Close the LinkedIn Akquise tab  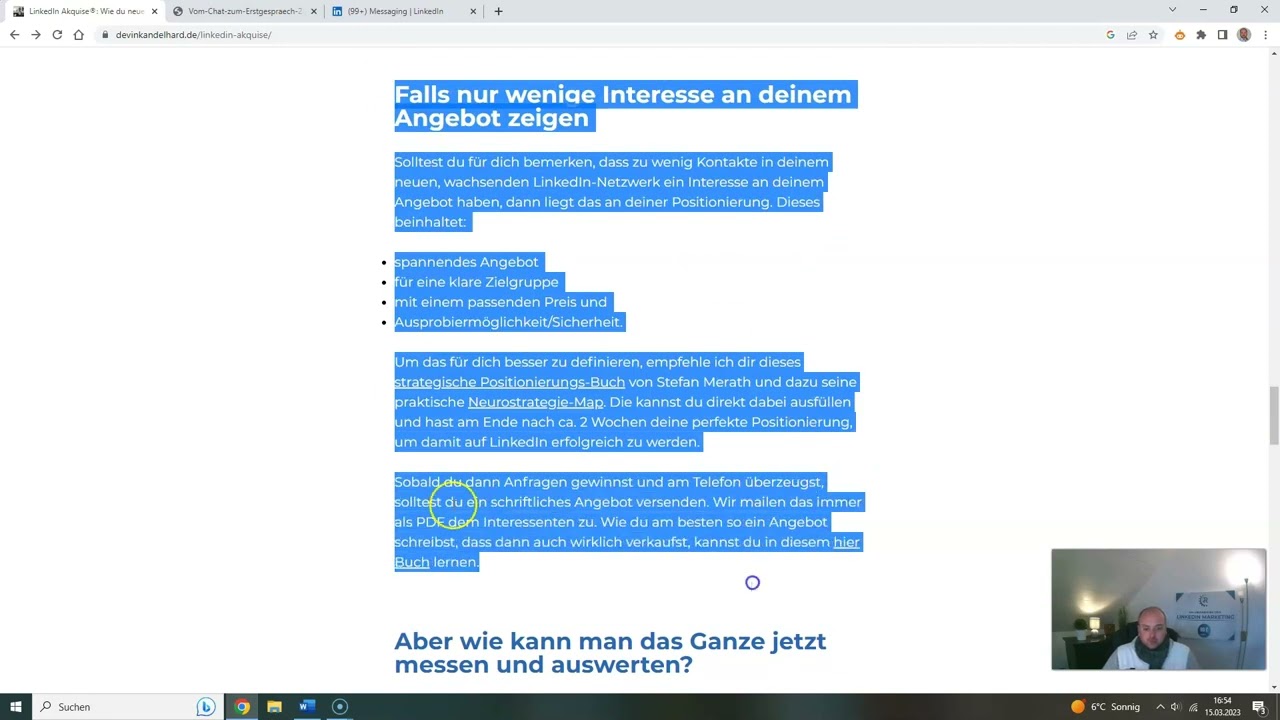[154, 11]
